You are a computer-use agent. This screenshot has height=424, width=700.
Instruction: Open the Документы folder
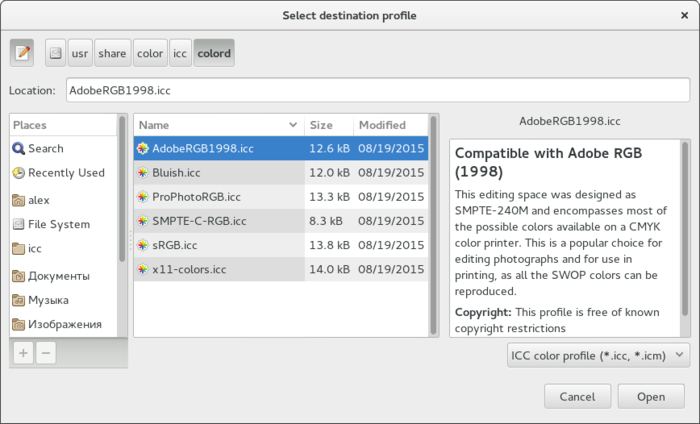click(x=63, y=276)
